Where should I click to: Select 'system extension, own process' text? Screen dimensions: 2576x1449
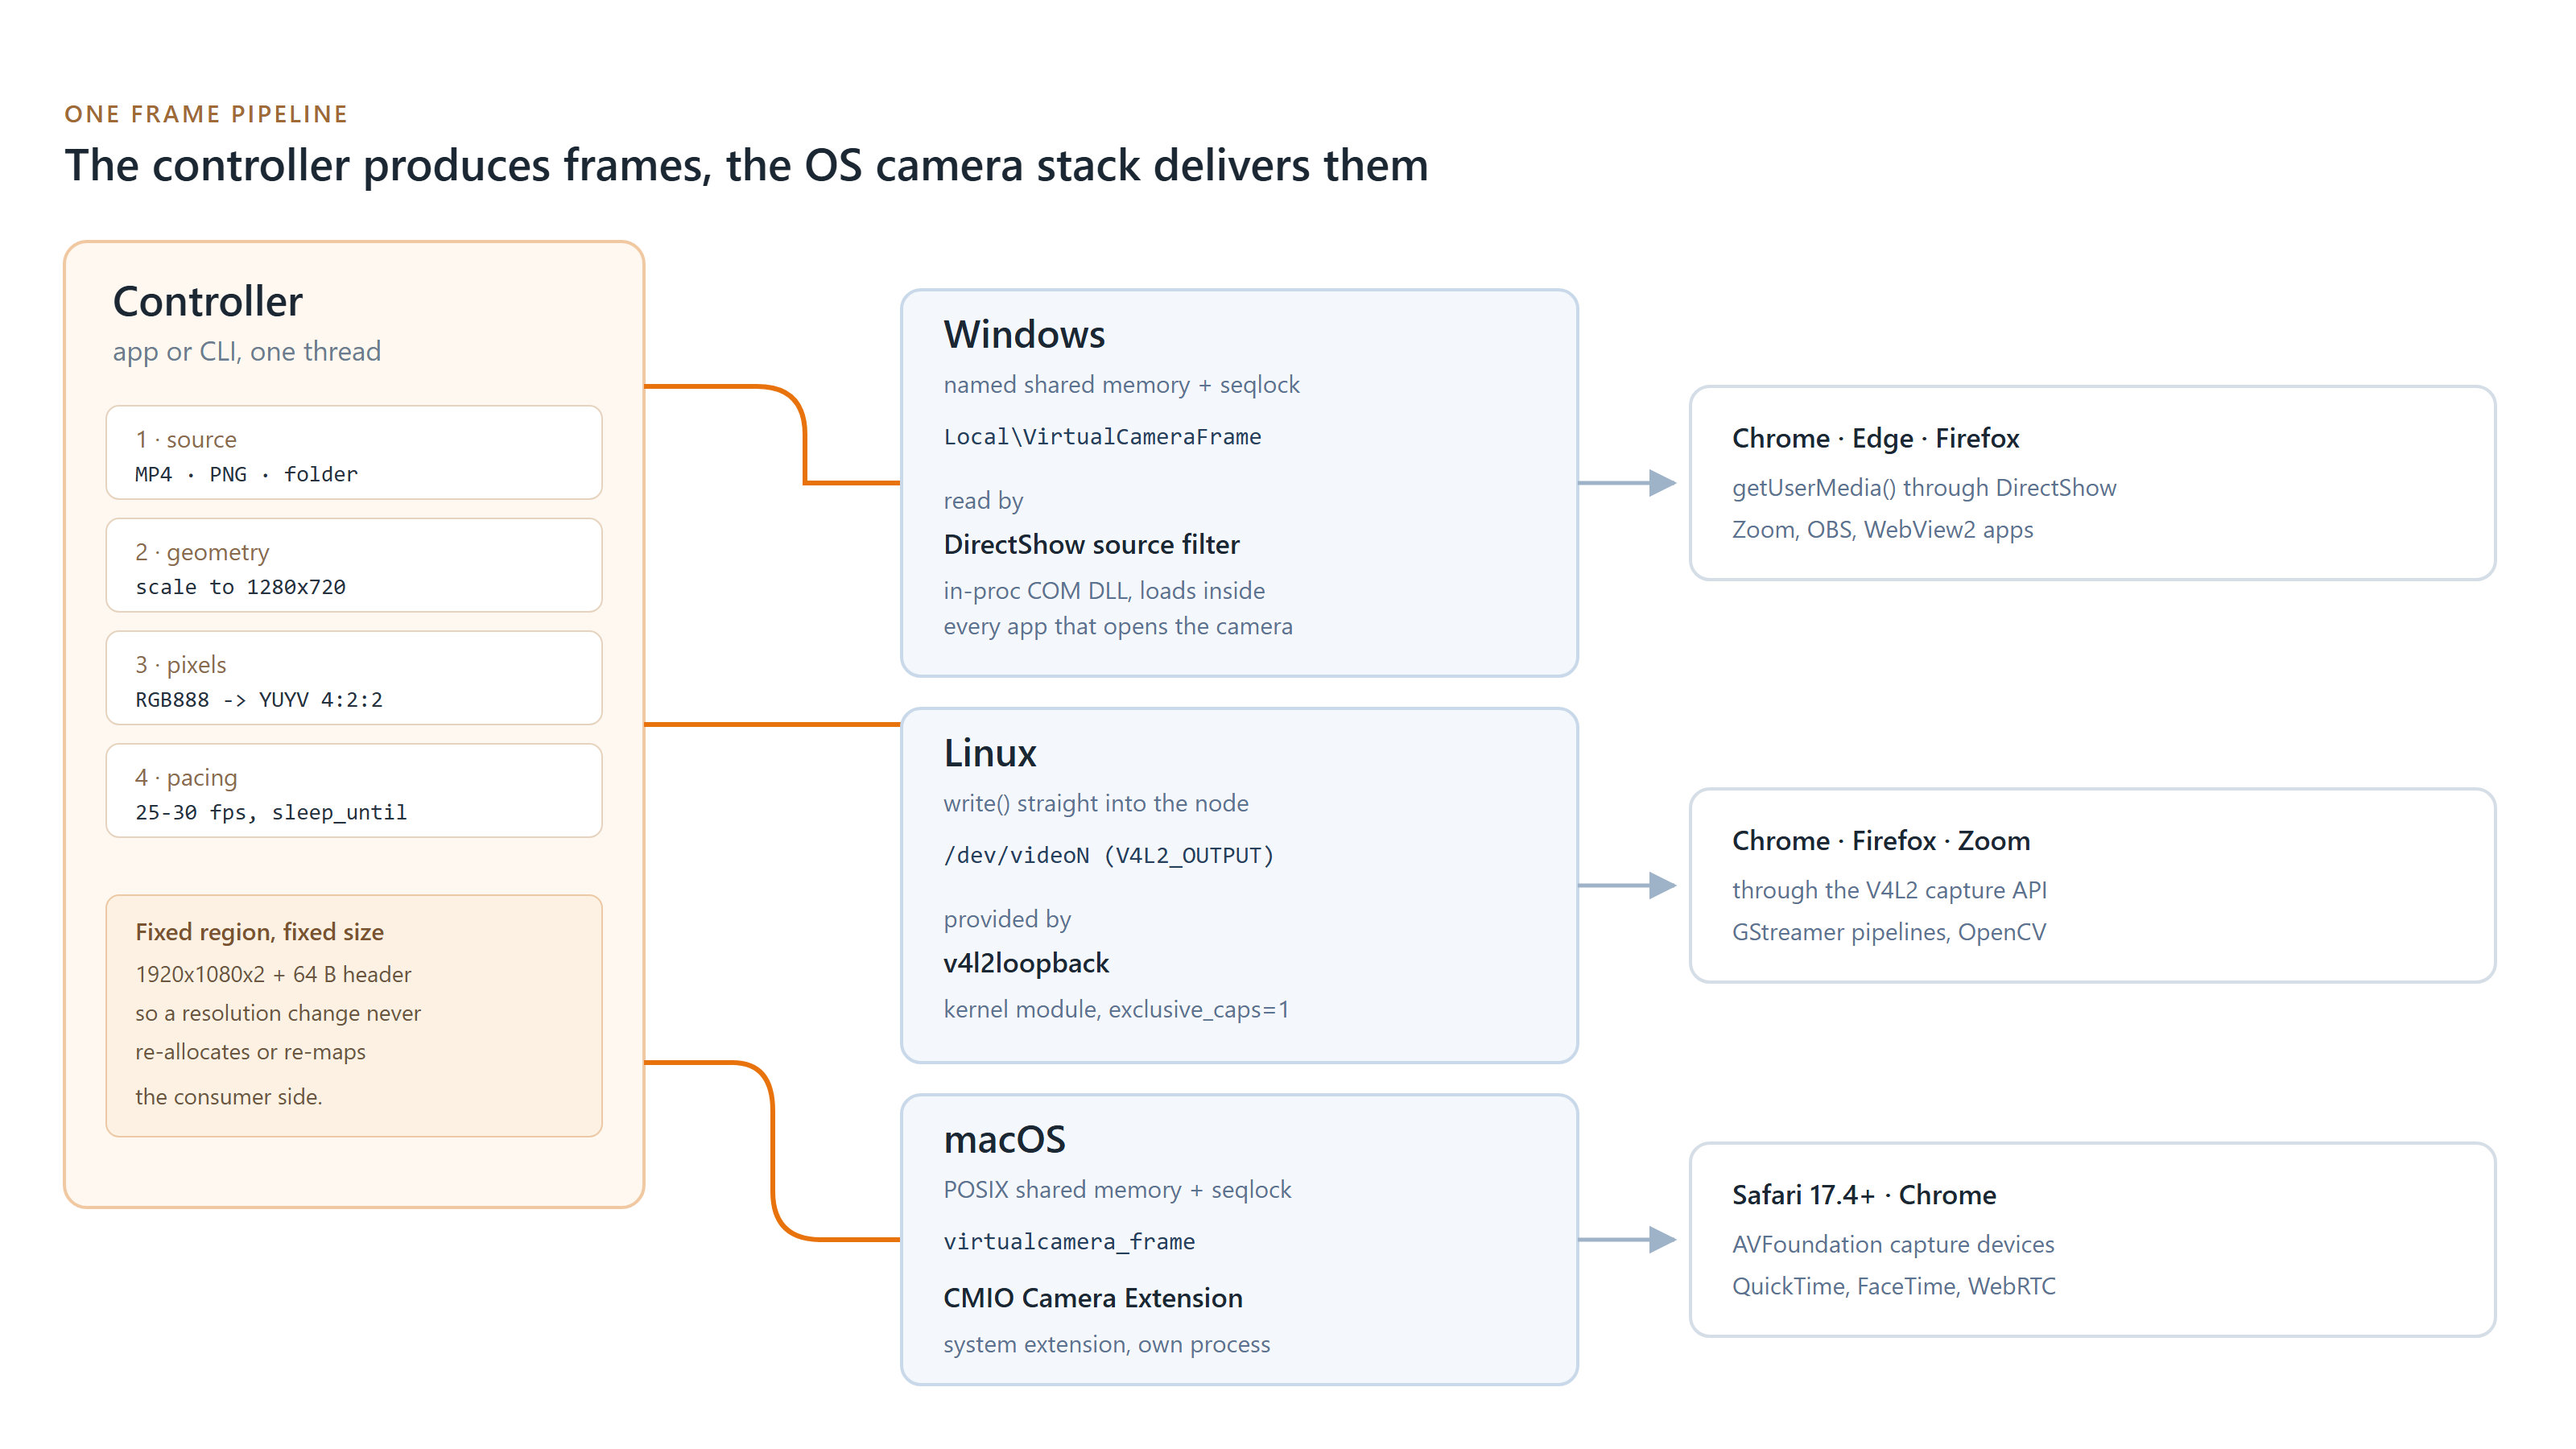pos(1106,1345)
